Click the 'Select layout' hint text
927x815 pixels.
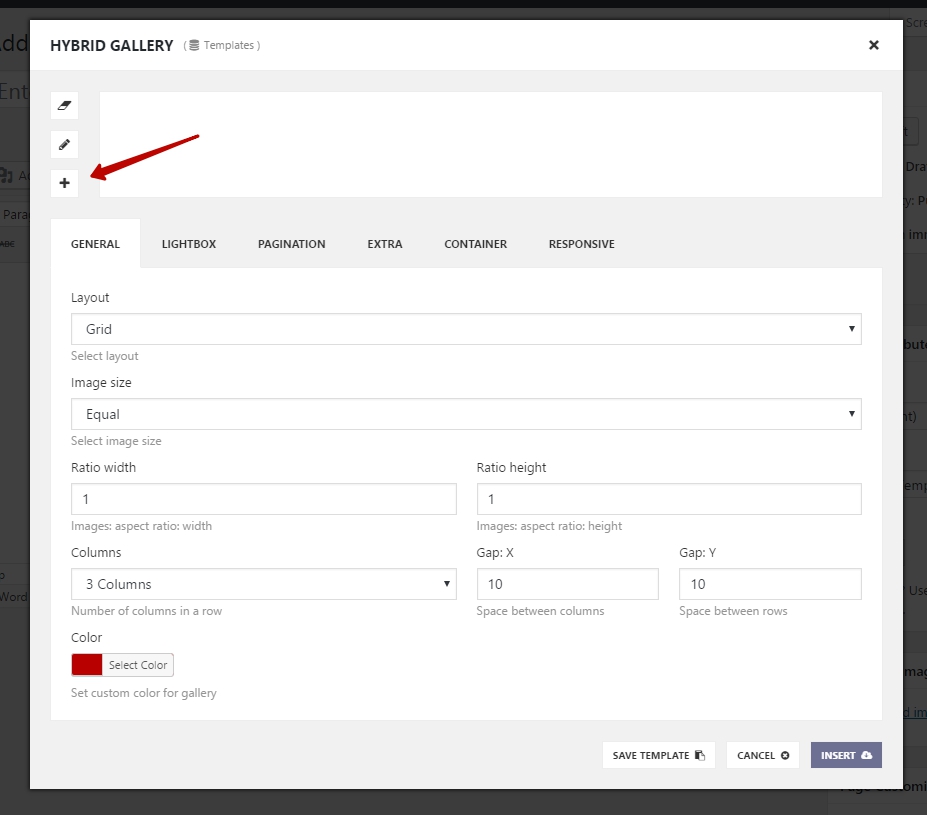click(x=105, y=356)
